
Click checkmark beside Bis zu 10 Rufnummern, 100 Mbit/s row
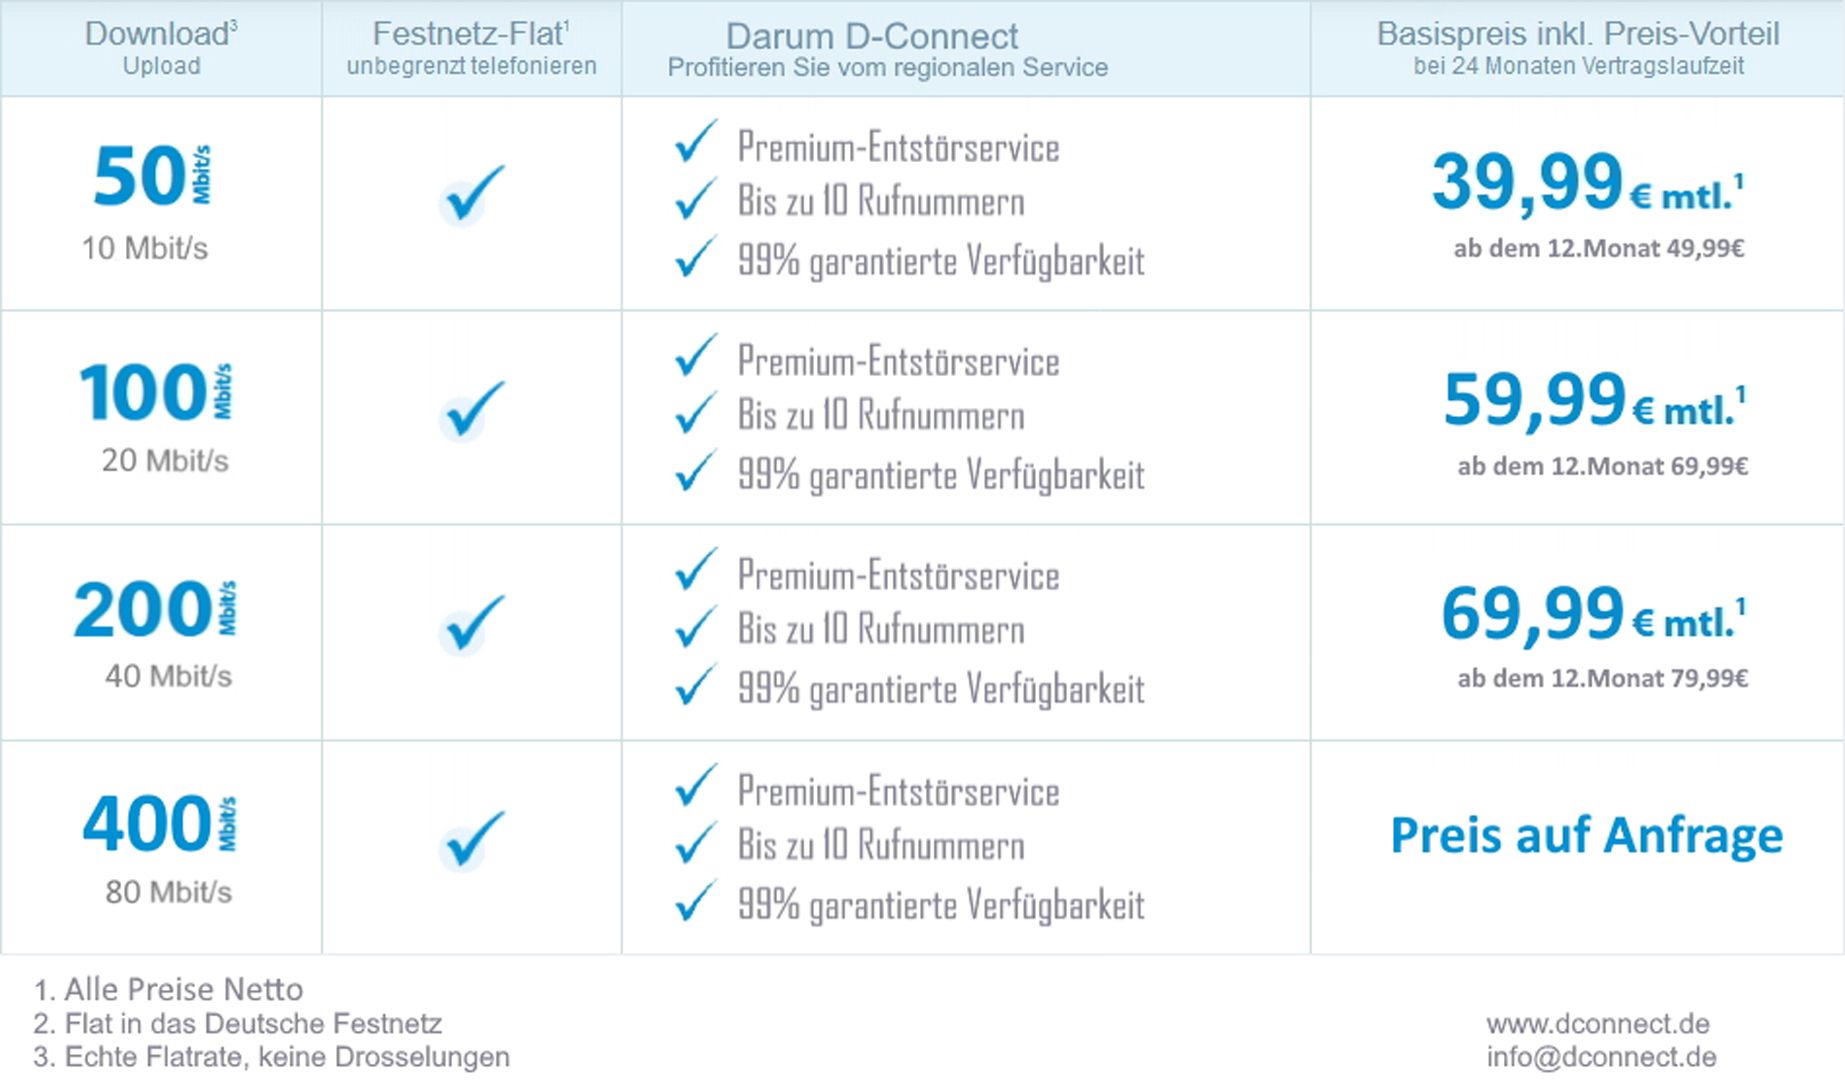695,413
